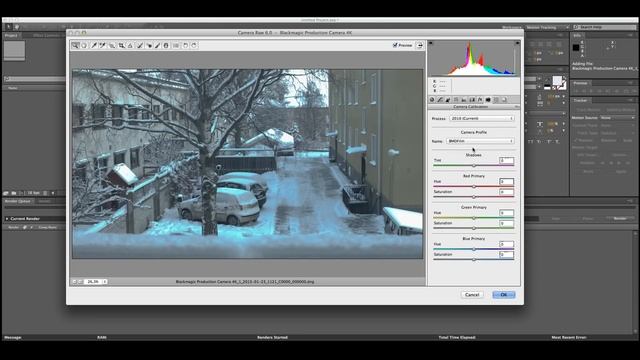640x360 pixels.
Task: Adjust the Shadows Tint slider
Action: pyautogui.click(x=473, y=166)
